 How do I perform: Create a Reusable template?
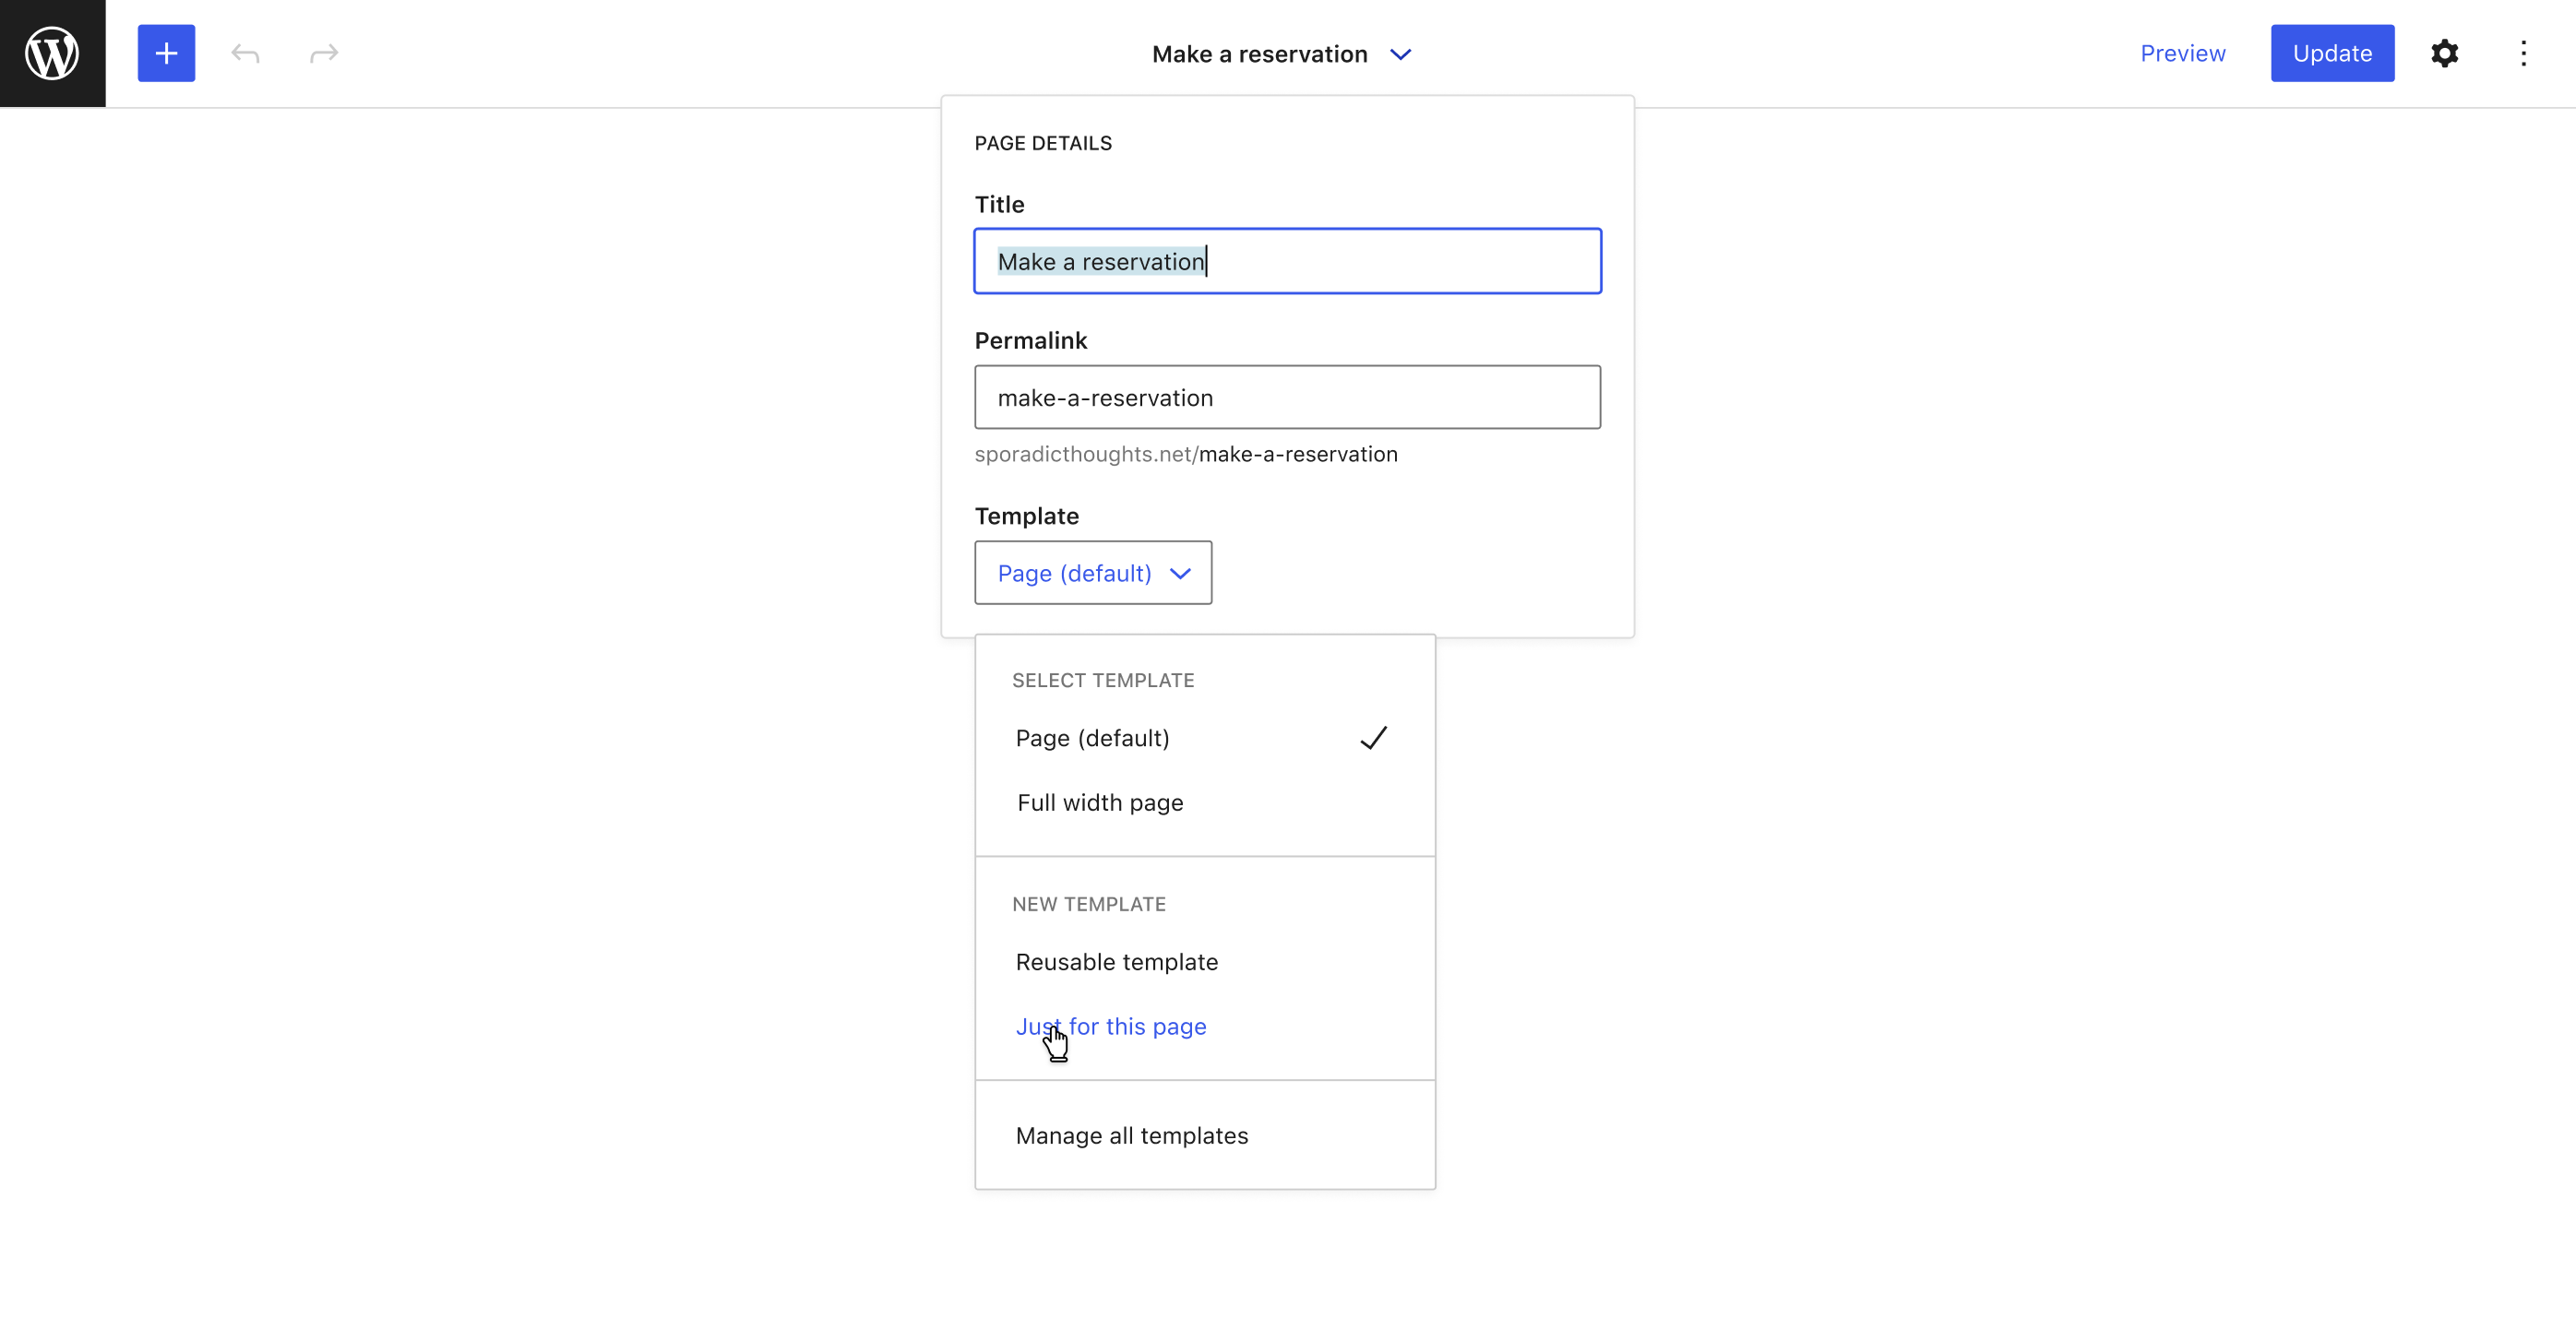[1116, 962]
